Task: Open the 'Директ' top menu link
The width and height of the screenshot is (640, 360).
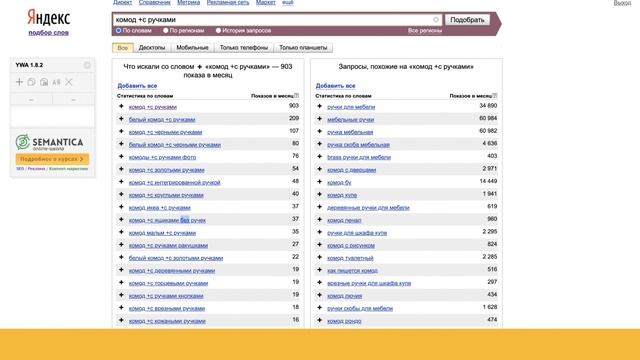Action: click(x=122, y=2)
